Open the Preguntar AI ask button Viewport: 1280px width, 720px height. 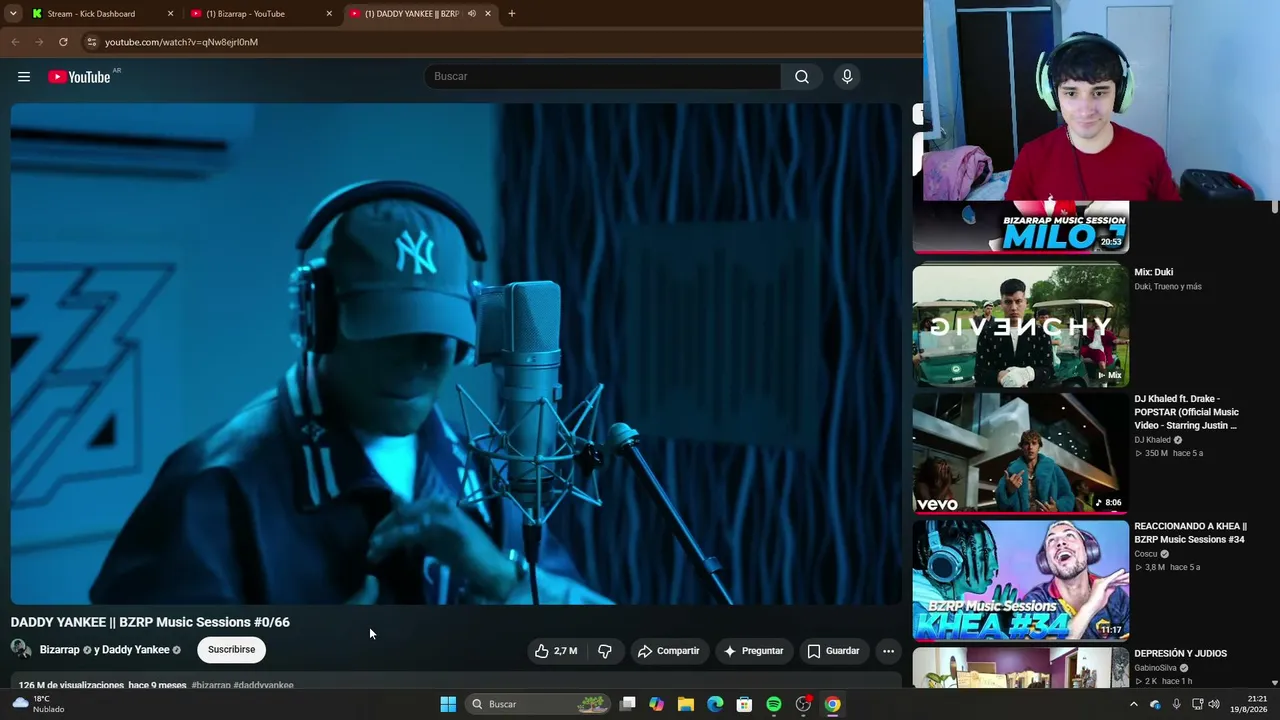[x=753, y=651]
